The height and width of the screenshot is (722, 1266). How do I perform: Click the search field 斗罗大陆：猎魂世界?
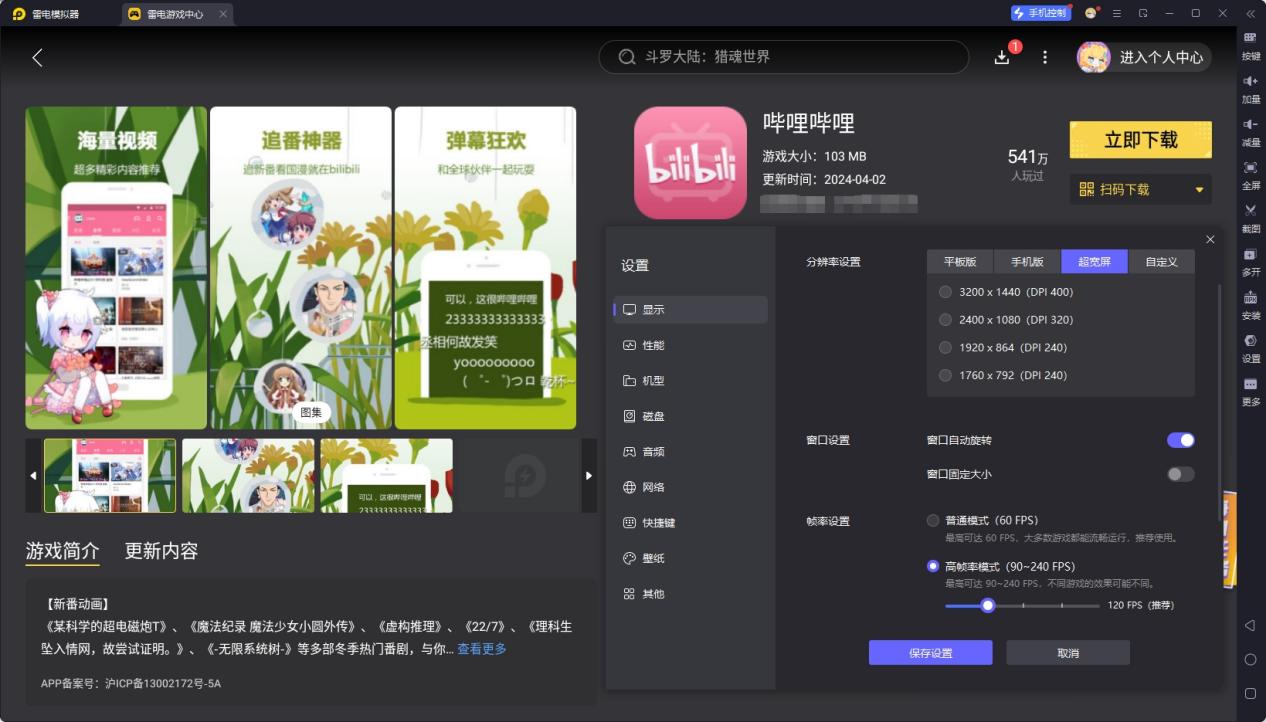(784, 57)
